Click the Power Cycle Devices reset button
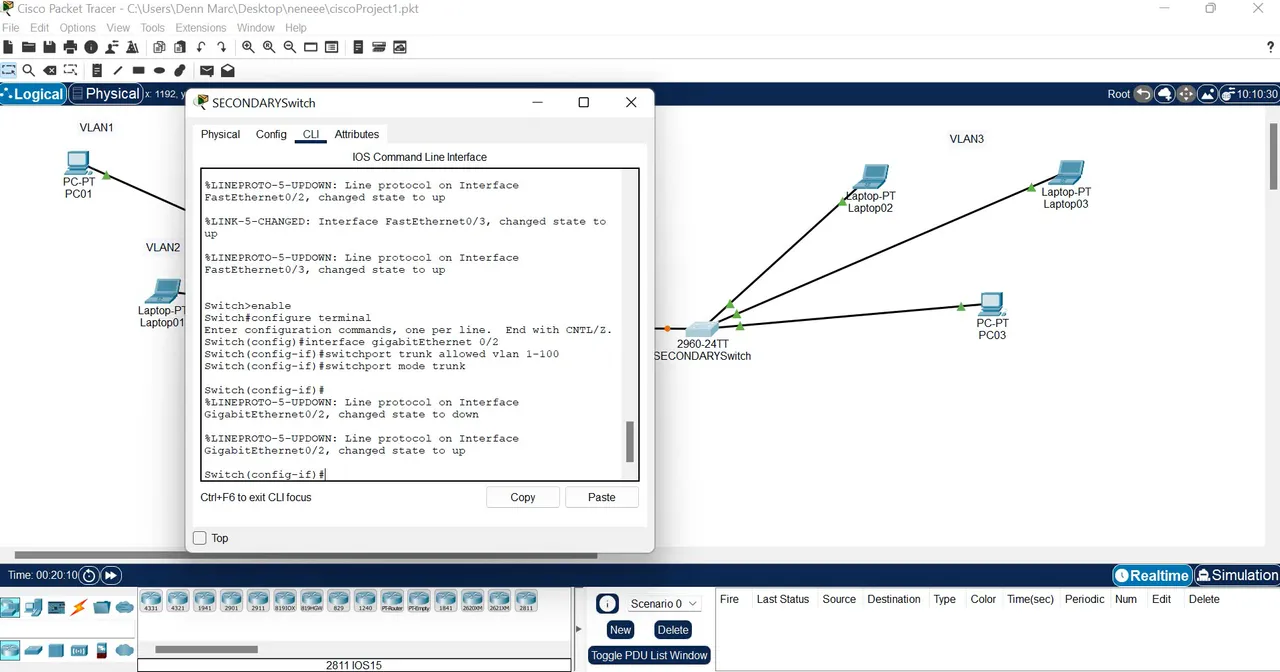Viewport: 1280px width, 672px height. coord(89,575)
